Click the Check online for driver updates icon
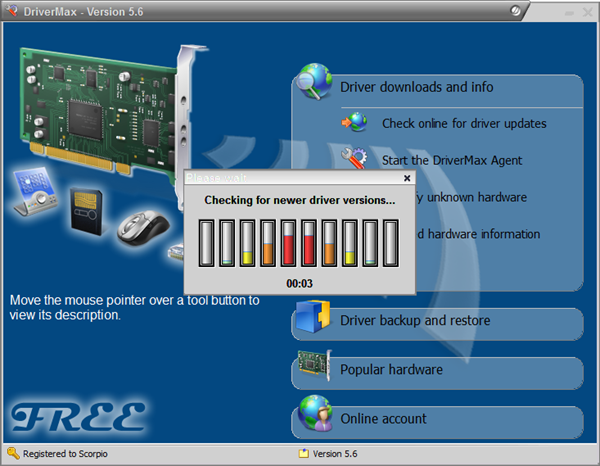 [x=355, y=124]
